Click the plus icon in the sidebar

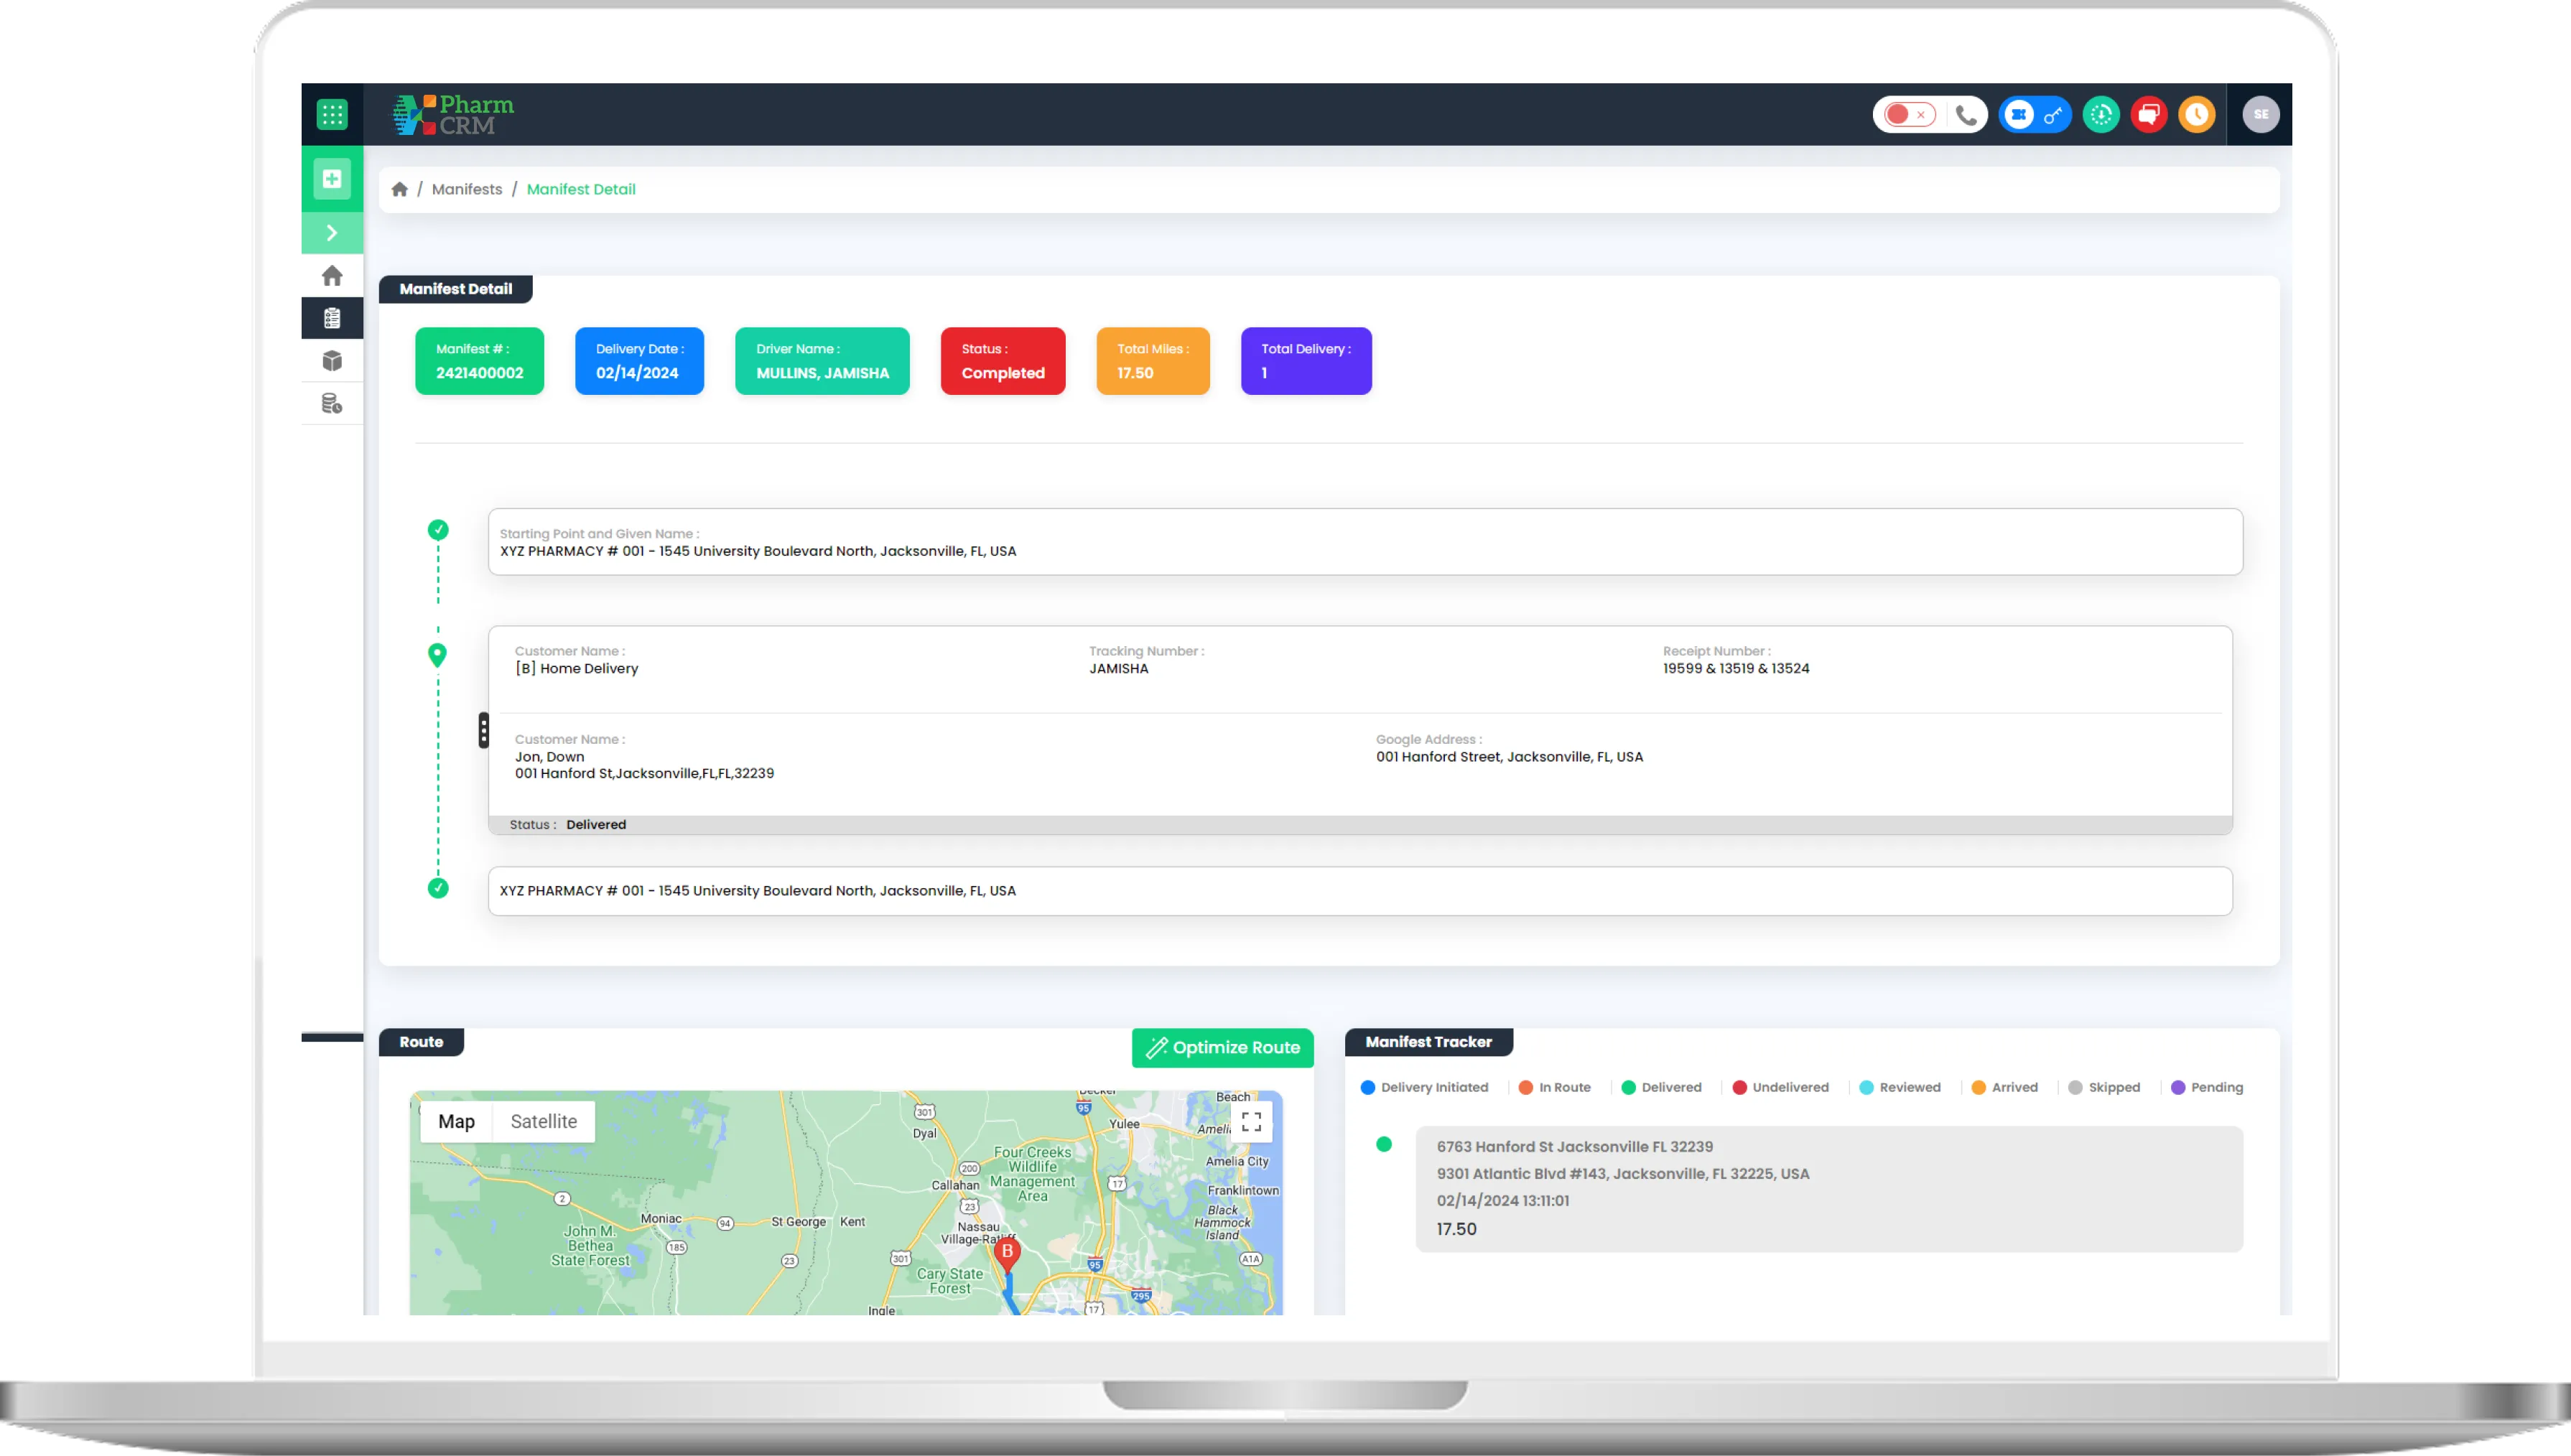tap(331, 179)
